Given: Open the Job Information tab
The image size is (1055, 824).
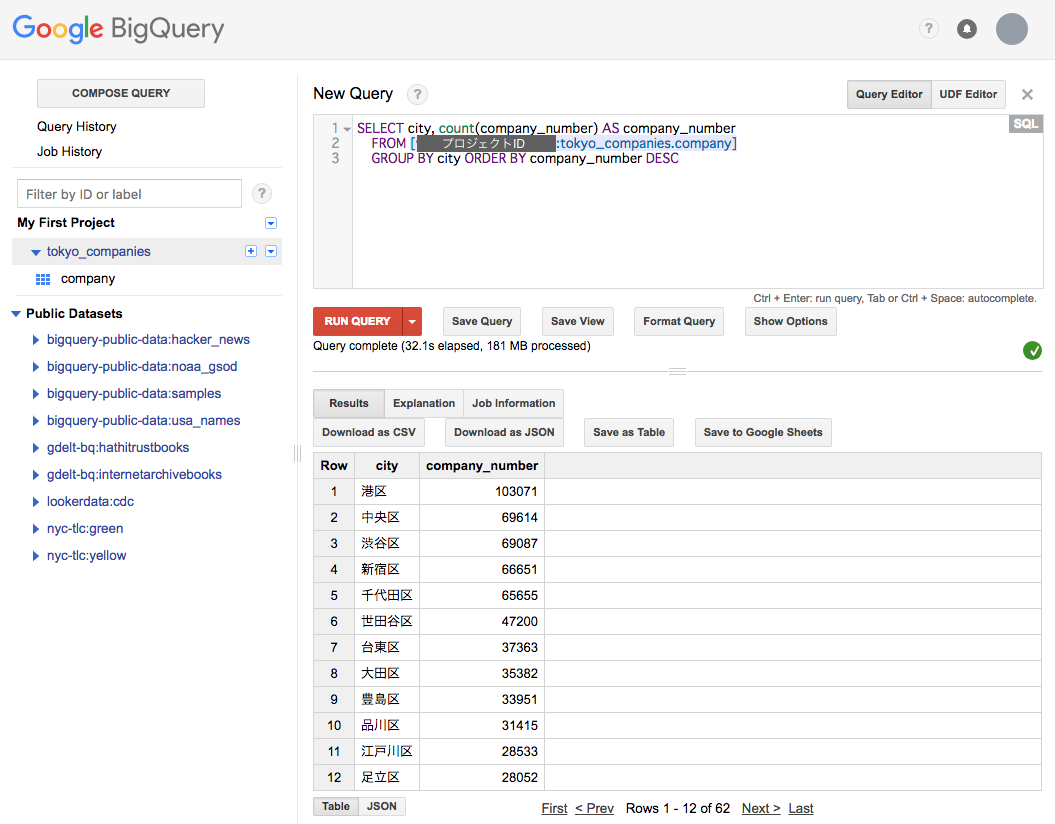Looking at the screenshot, I should pyautogui.click(x=513, y=404).
